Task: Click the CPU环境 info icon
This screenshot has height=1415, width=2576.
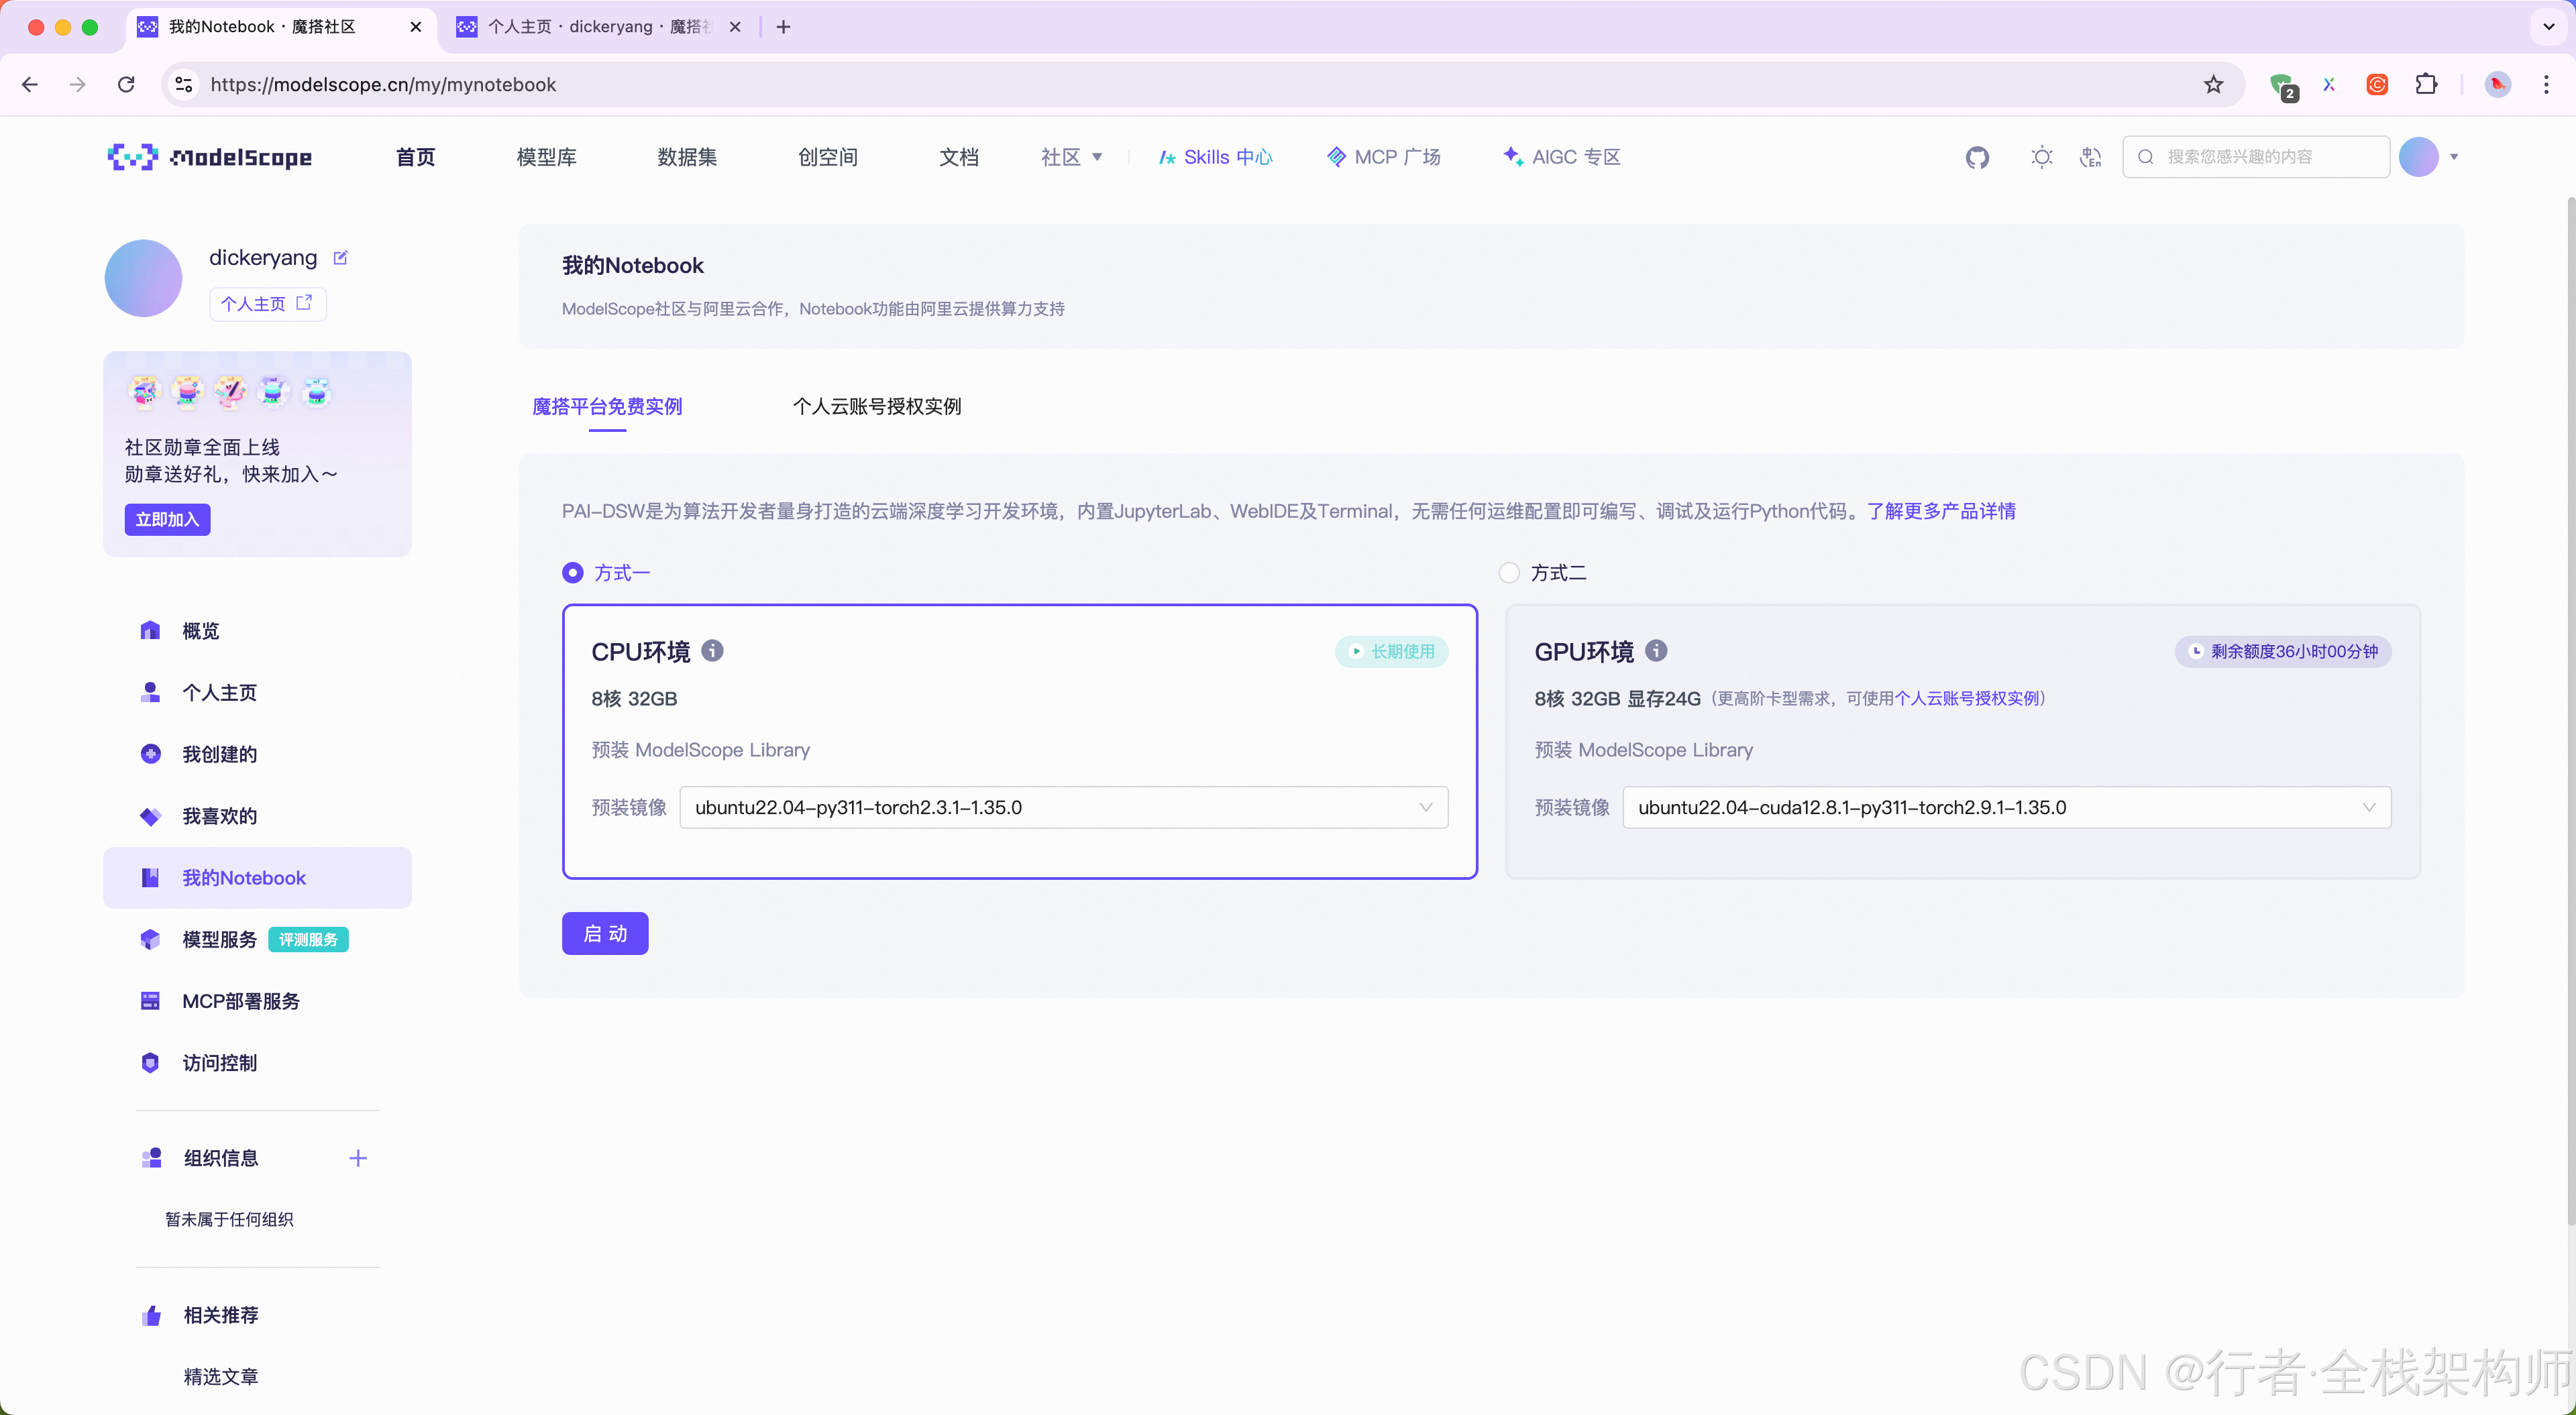Action: pyautogui.click(x=712, y=651)
